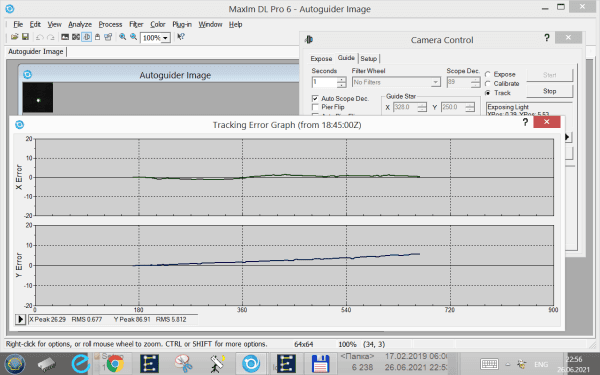Click the toolbar icon left of zoom in
The image size is (600, 375).
coord(108,37)
